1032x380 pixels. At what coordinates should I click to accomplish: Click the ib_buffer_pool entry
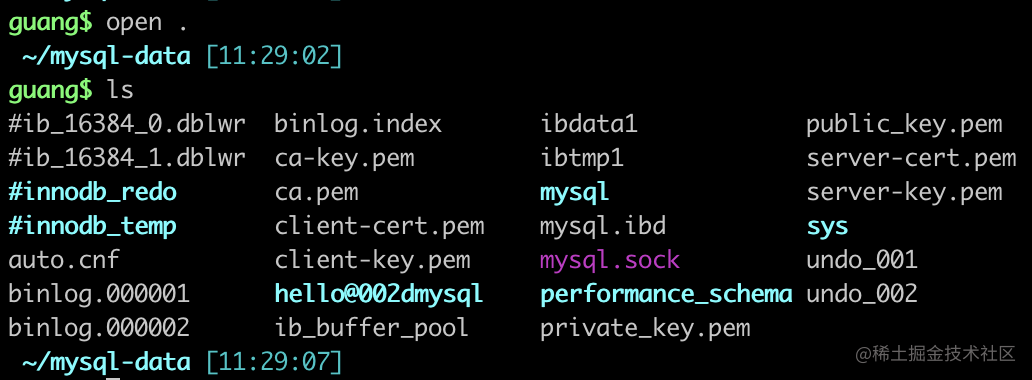(x=372, y=328)
